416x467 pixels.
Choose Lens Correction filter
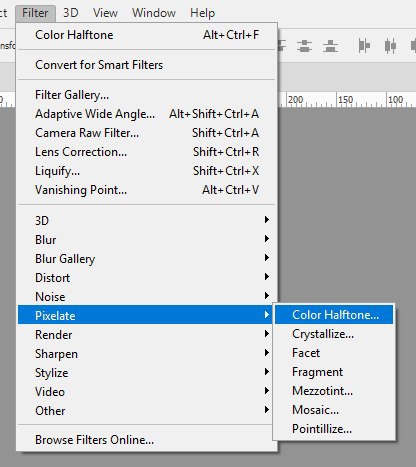[x=147, y=152]
